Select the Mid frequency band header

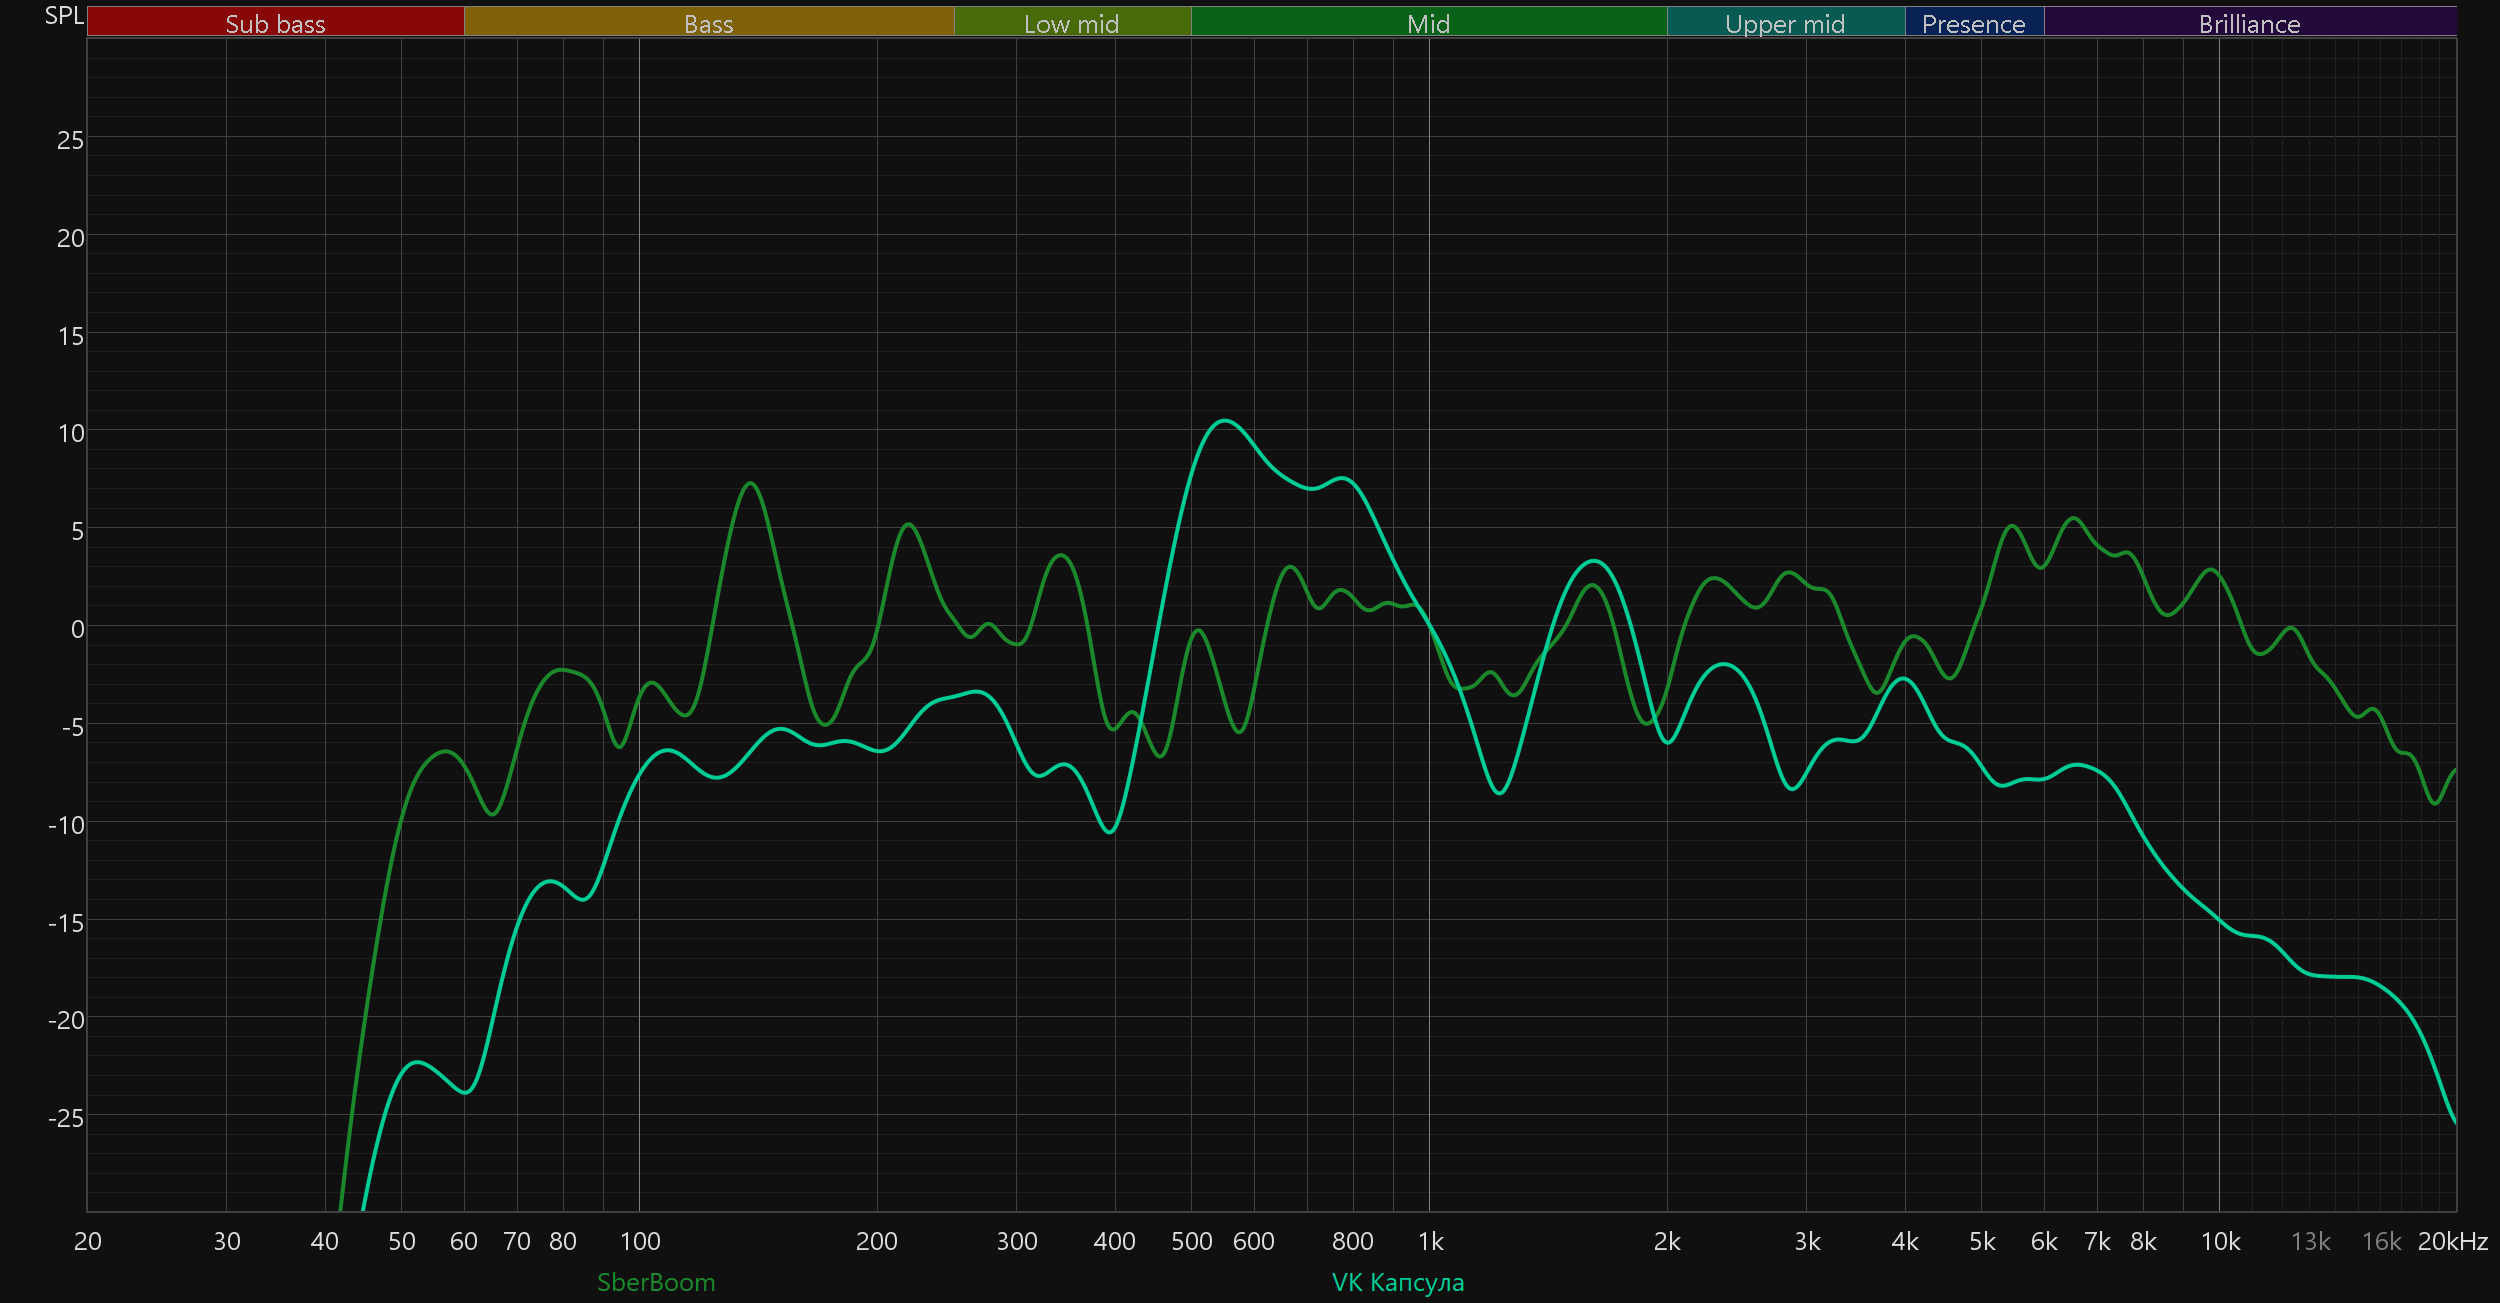tap(1428, 23)
